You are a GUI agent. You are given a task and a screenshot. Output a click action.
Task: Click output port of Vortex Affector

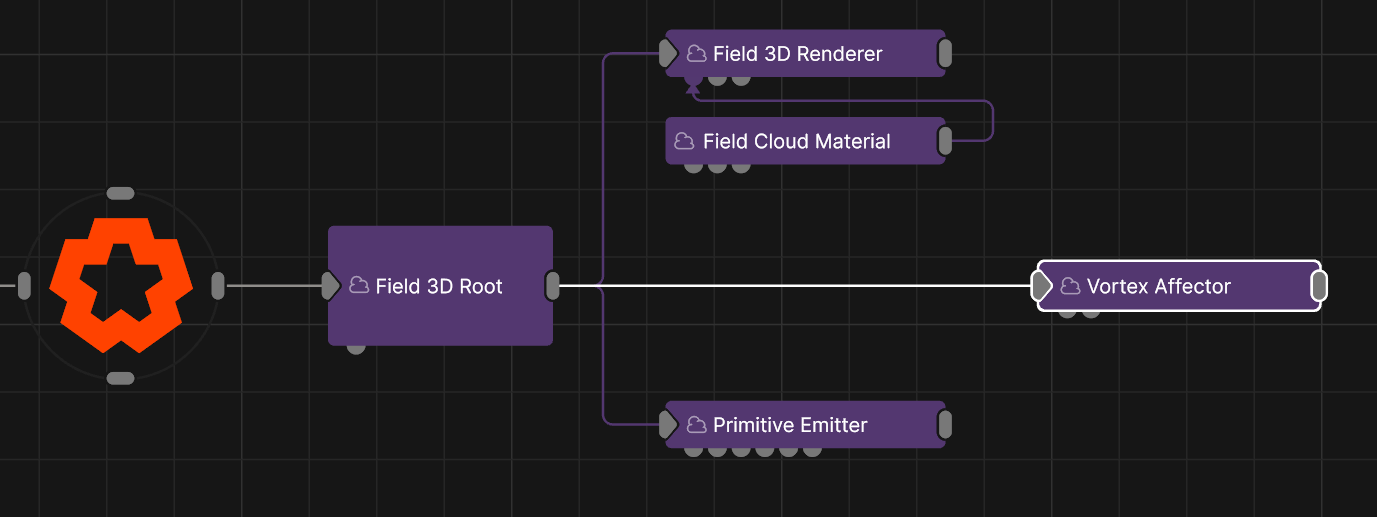pyautogui.click(x=1319, y=286)
